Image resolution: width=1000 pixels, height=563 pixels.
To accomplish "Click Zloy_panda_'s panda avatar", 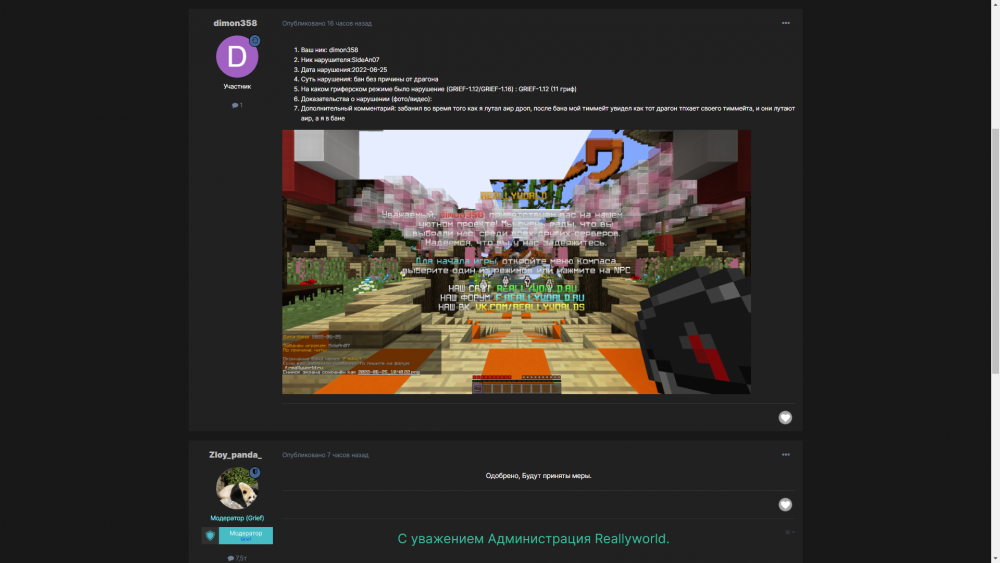I will coord(237,488).
